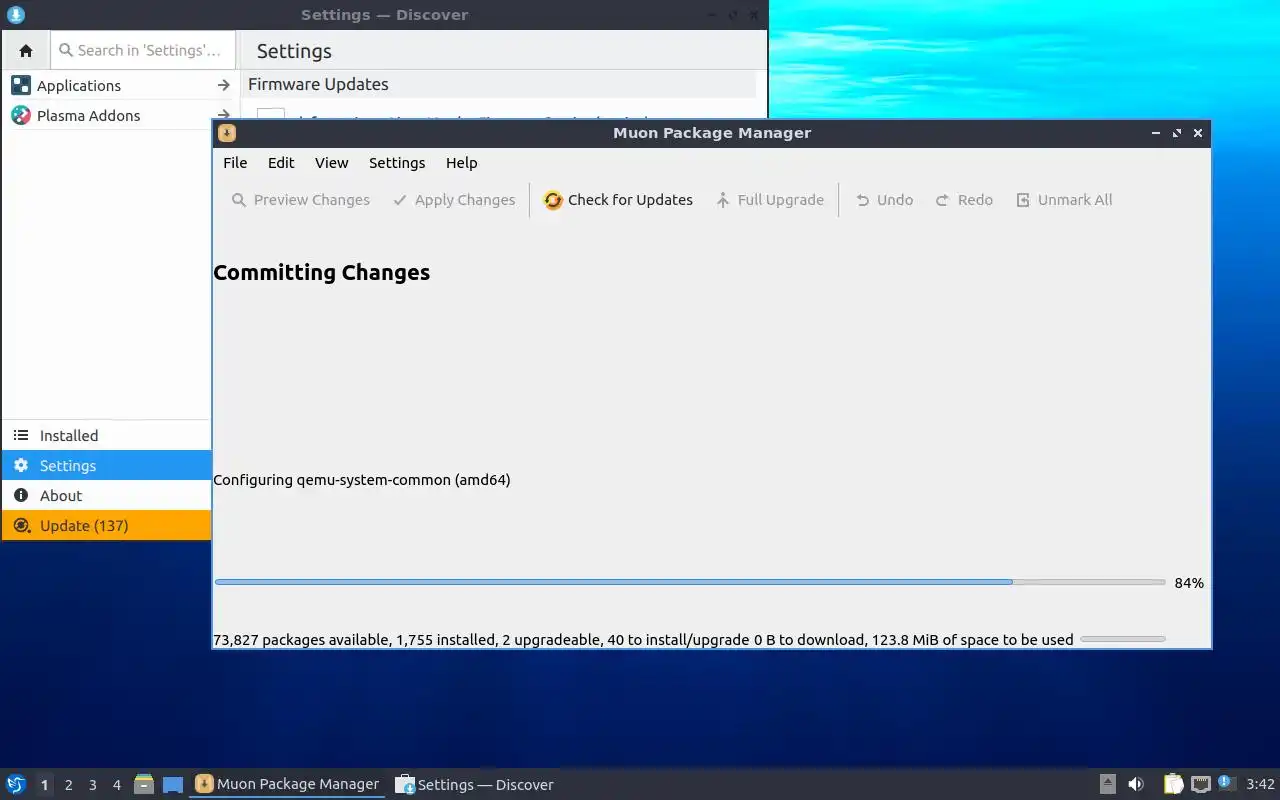Switch to virtual desktop 3

click(x=92, y=785)
